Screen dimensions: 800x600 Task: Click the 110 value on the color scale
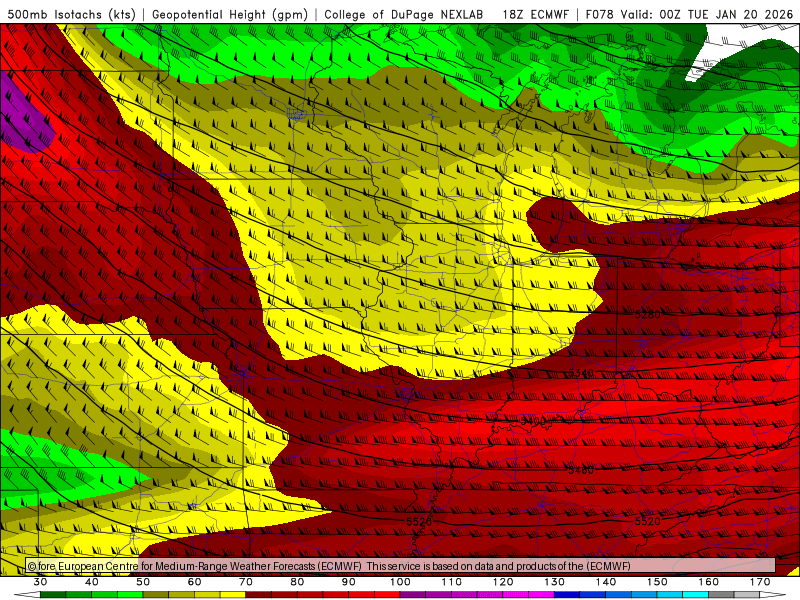coord(452,582)
